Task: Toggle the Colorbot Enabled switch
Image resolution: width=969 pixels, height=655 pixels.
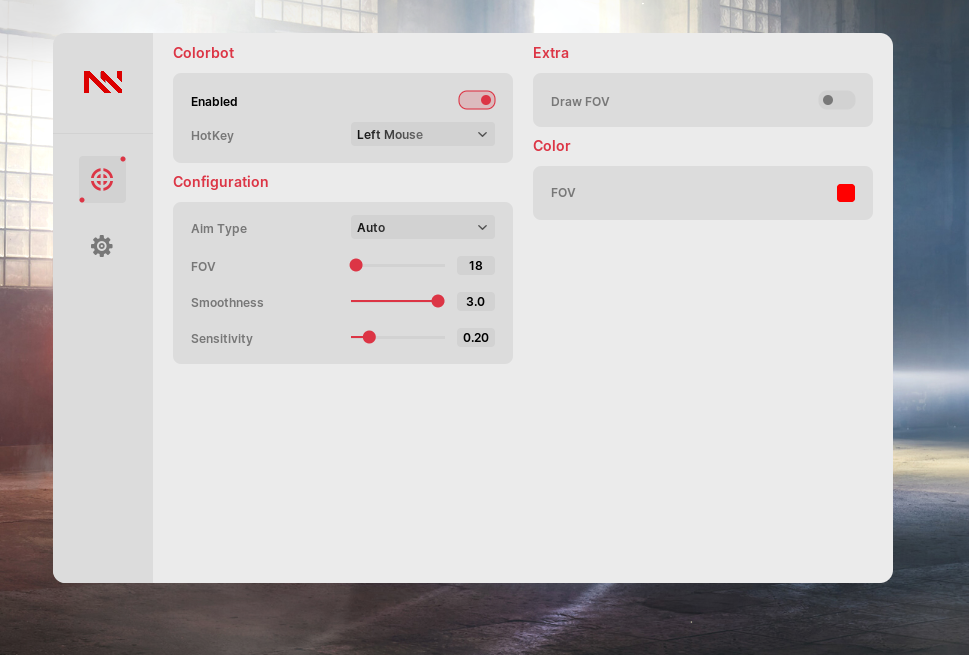Action: (477, 100)
